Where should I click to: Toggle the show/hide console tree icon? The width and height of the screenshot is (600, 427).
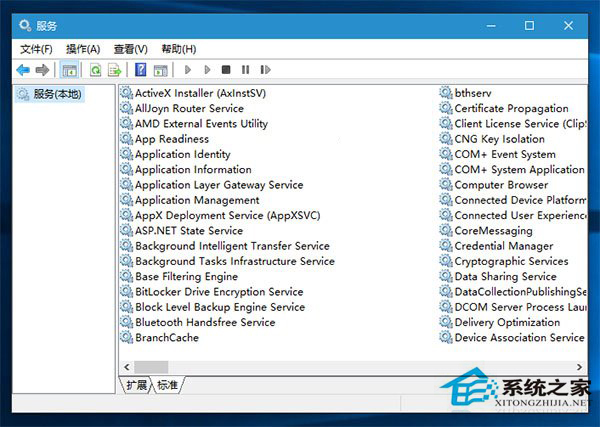(70, 70)
